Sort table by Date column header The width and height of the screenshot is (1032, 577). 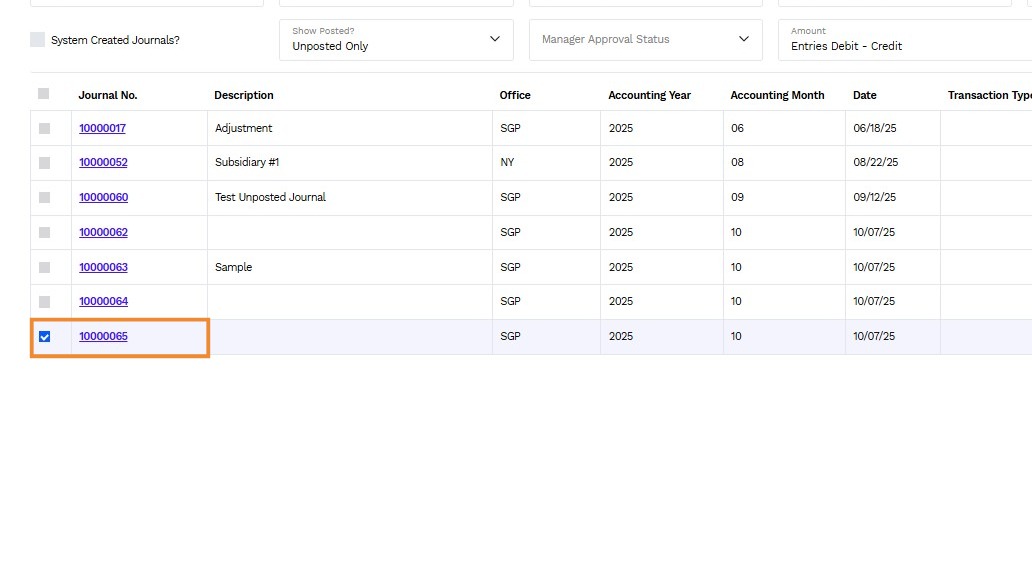tap(864, 95)
